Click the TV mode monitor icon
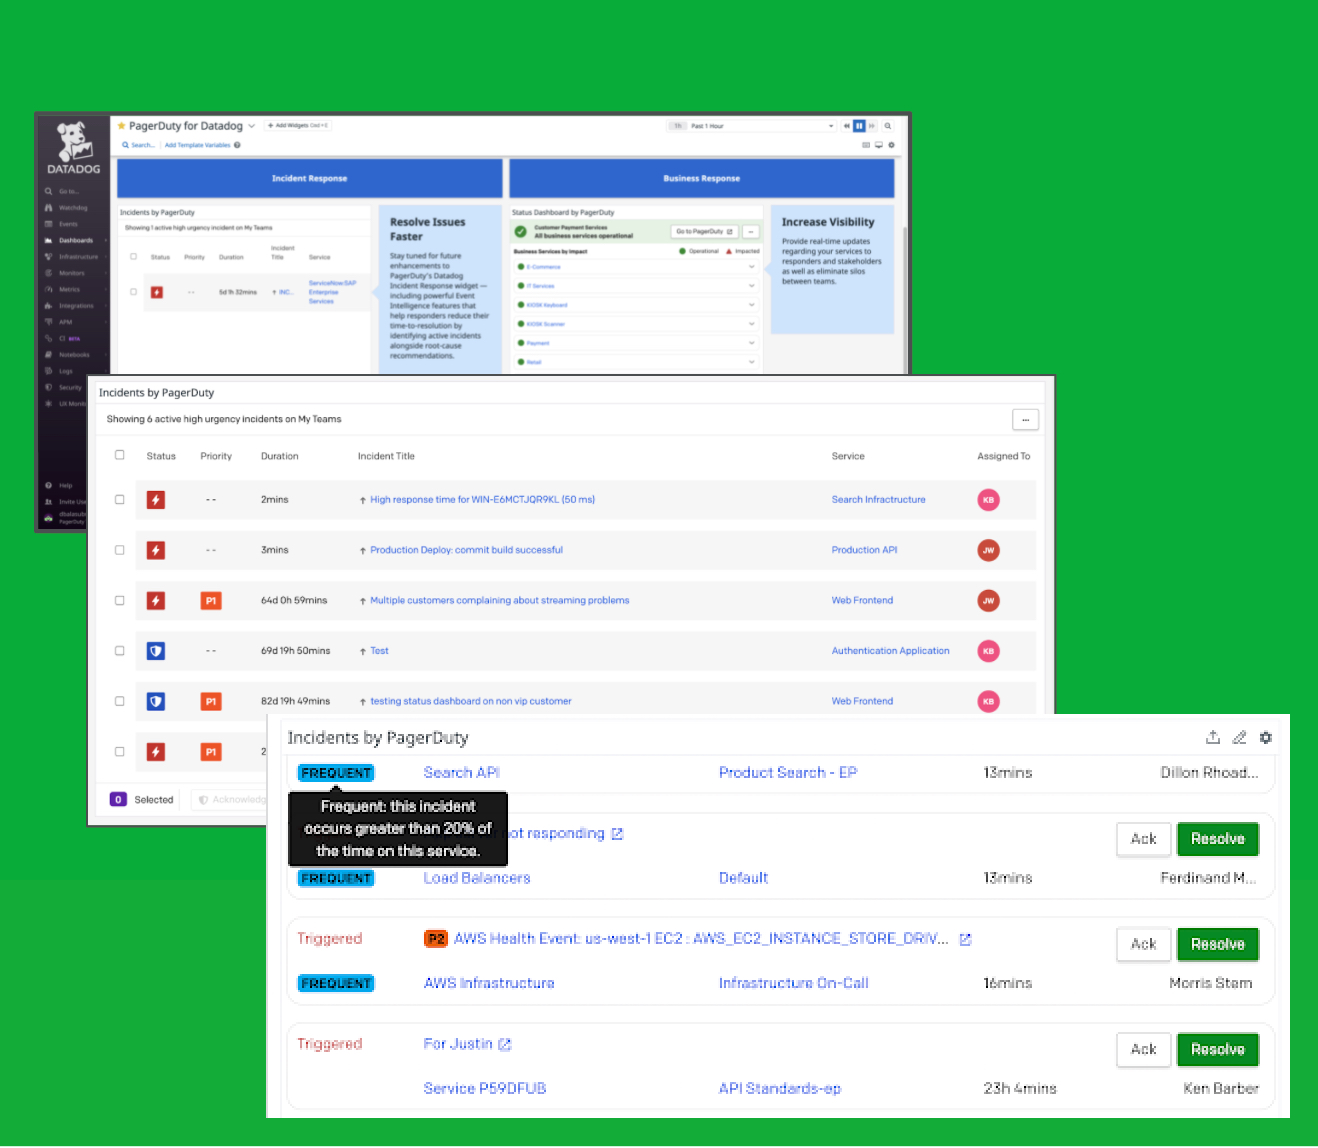Image resolution: width=1318 pixels, height=1148 pixels. [879, 145]
